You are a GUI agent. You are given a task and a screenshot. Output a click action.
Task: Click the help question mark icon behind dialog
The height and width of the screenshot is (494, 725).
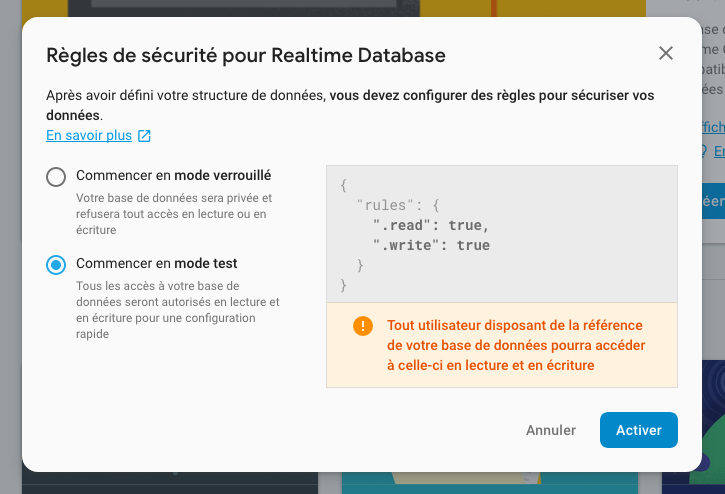tap(706, 151)
